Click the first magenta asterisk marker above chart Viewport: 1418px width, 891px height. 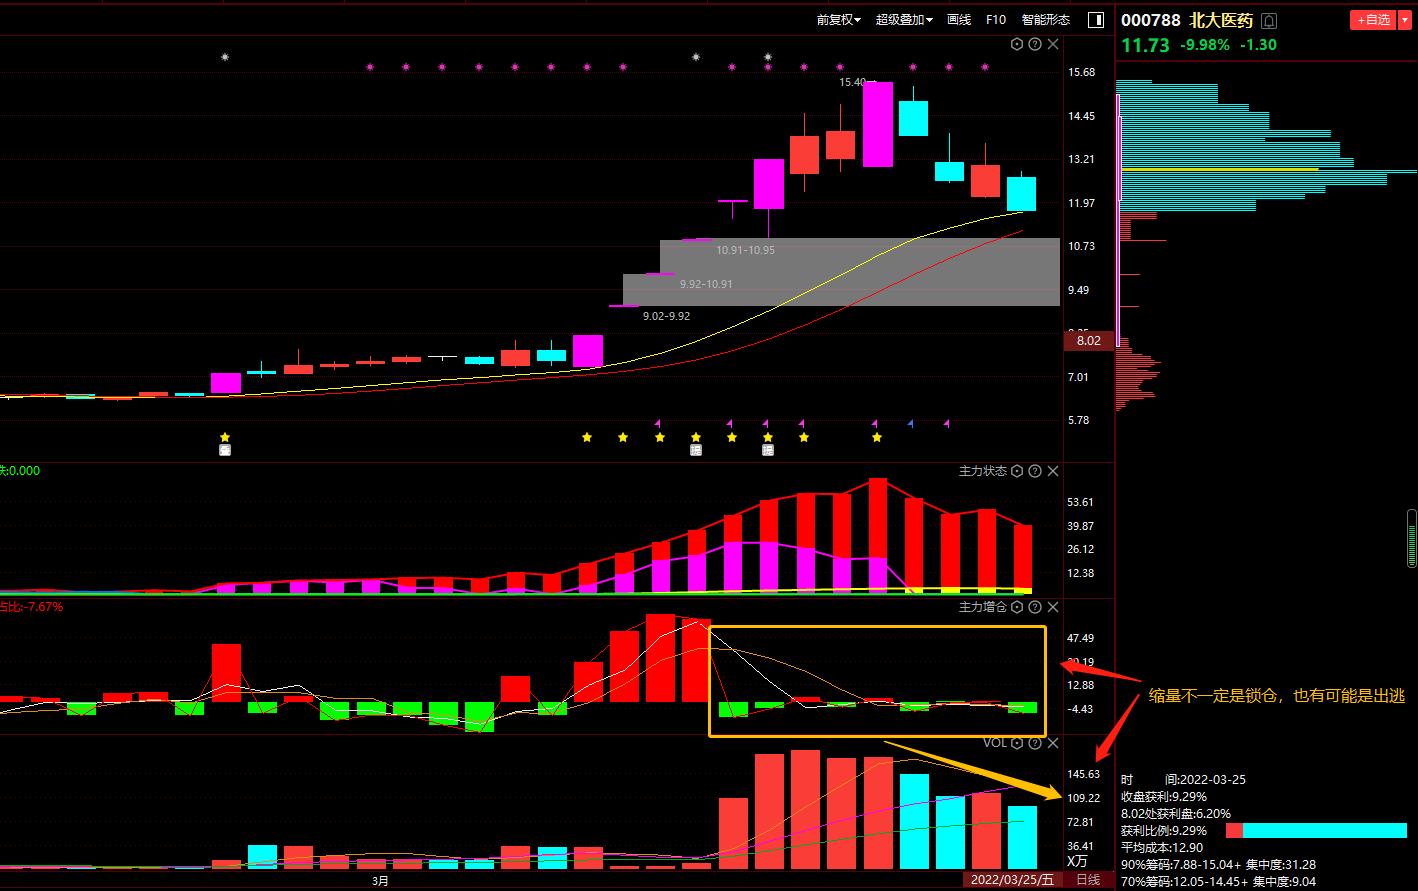point(370,67)
